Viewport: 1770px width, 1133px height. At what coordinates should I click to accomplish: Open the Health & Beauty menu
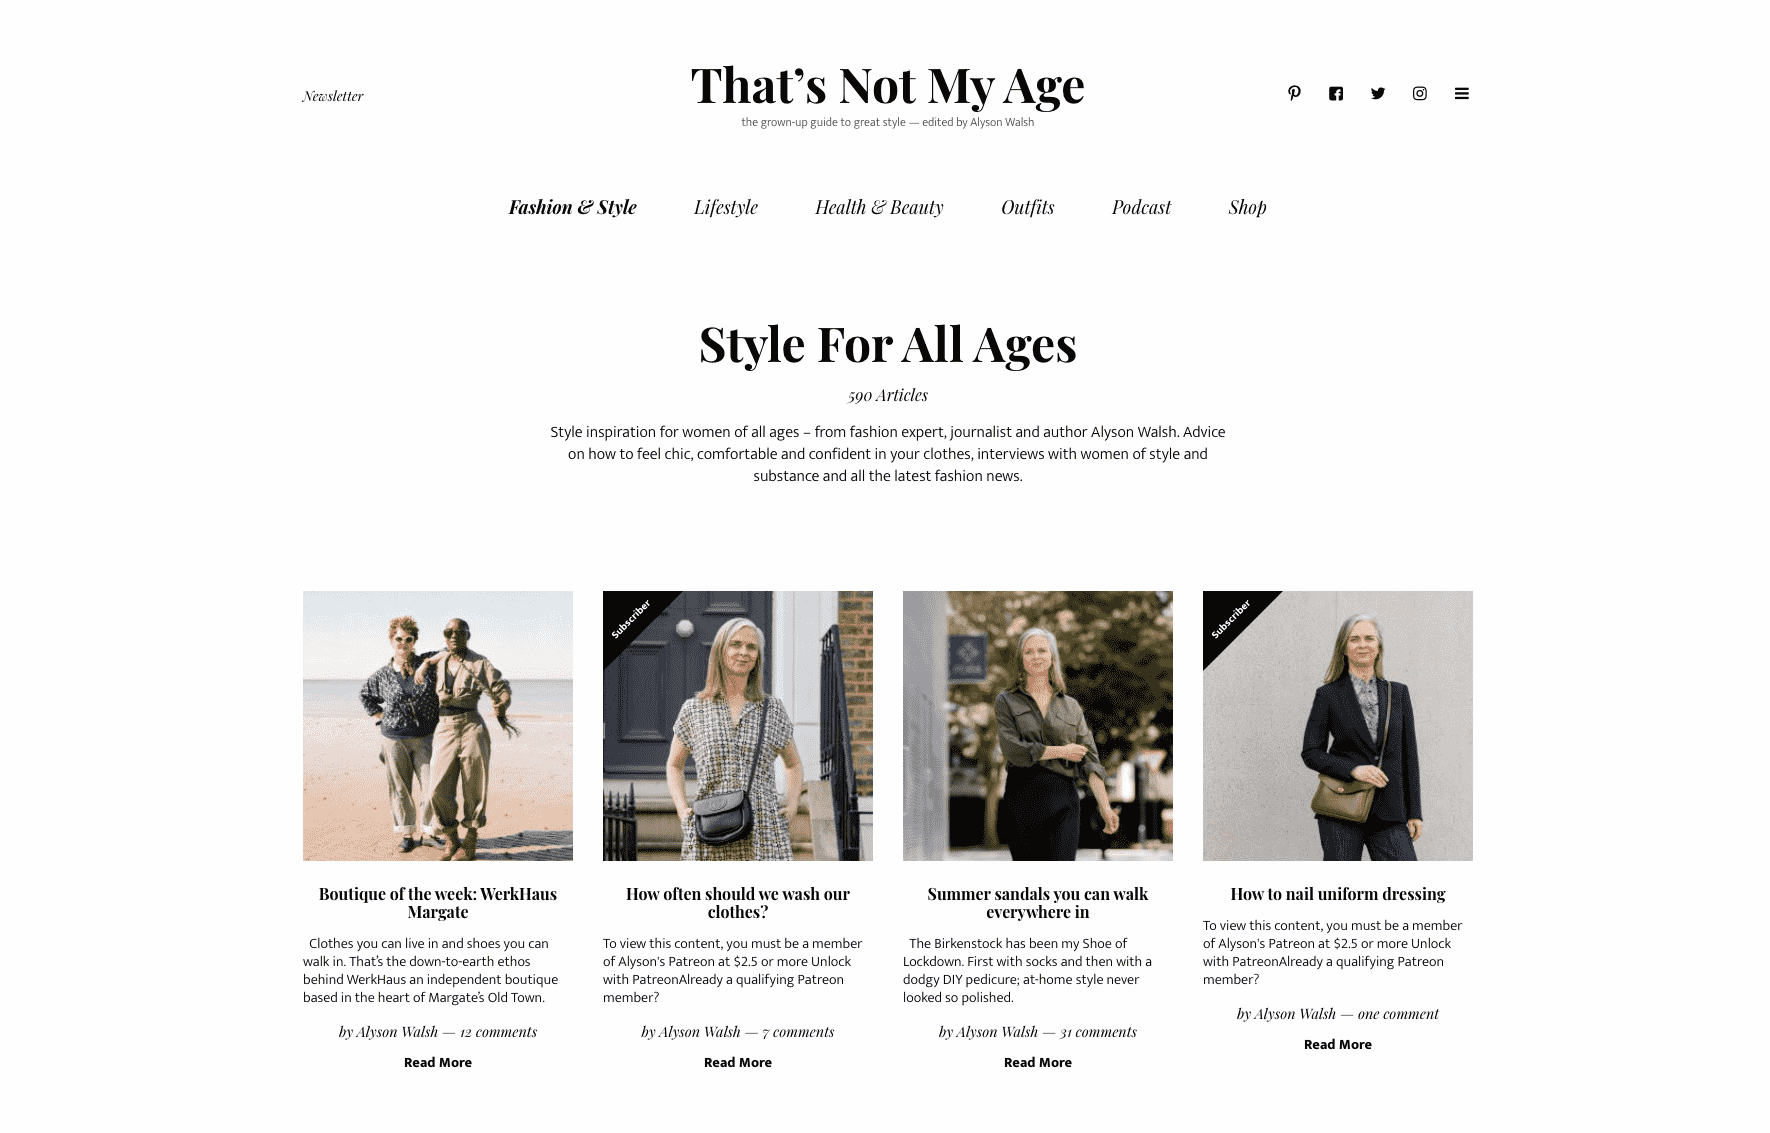(879, 207)
